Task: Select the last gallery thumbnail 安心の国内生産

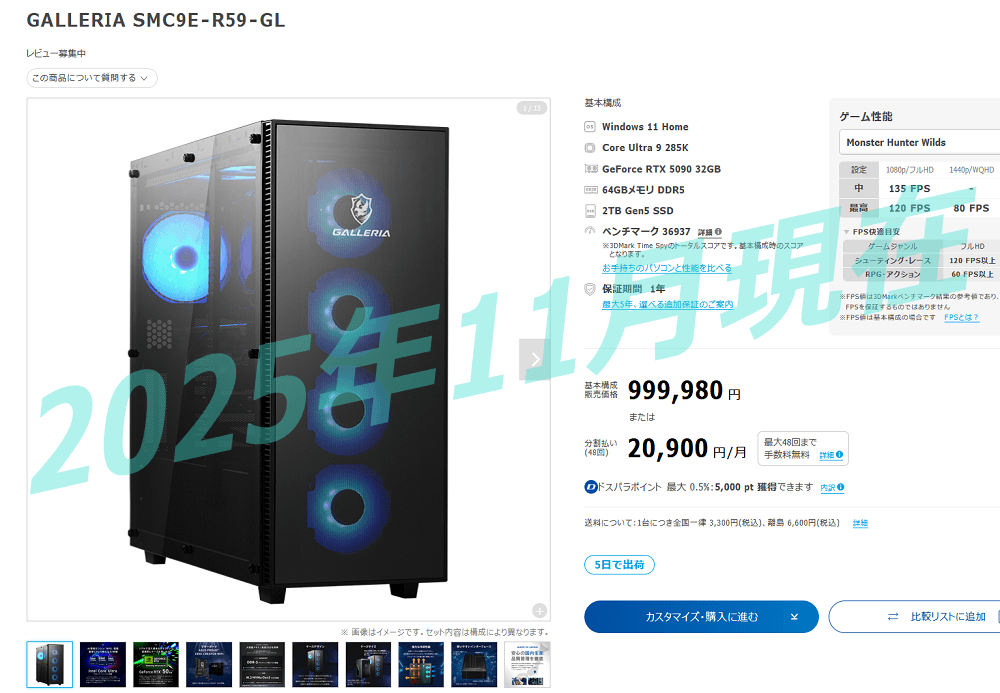Action: (527, 664)
